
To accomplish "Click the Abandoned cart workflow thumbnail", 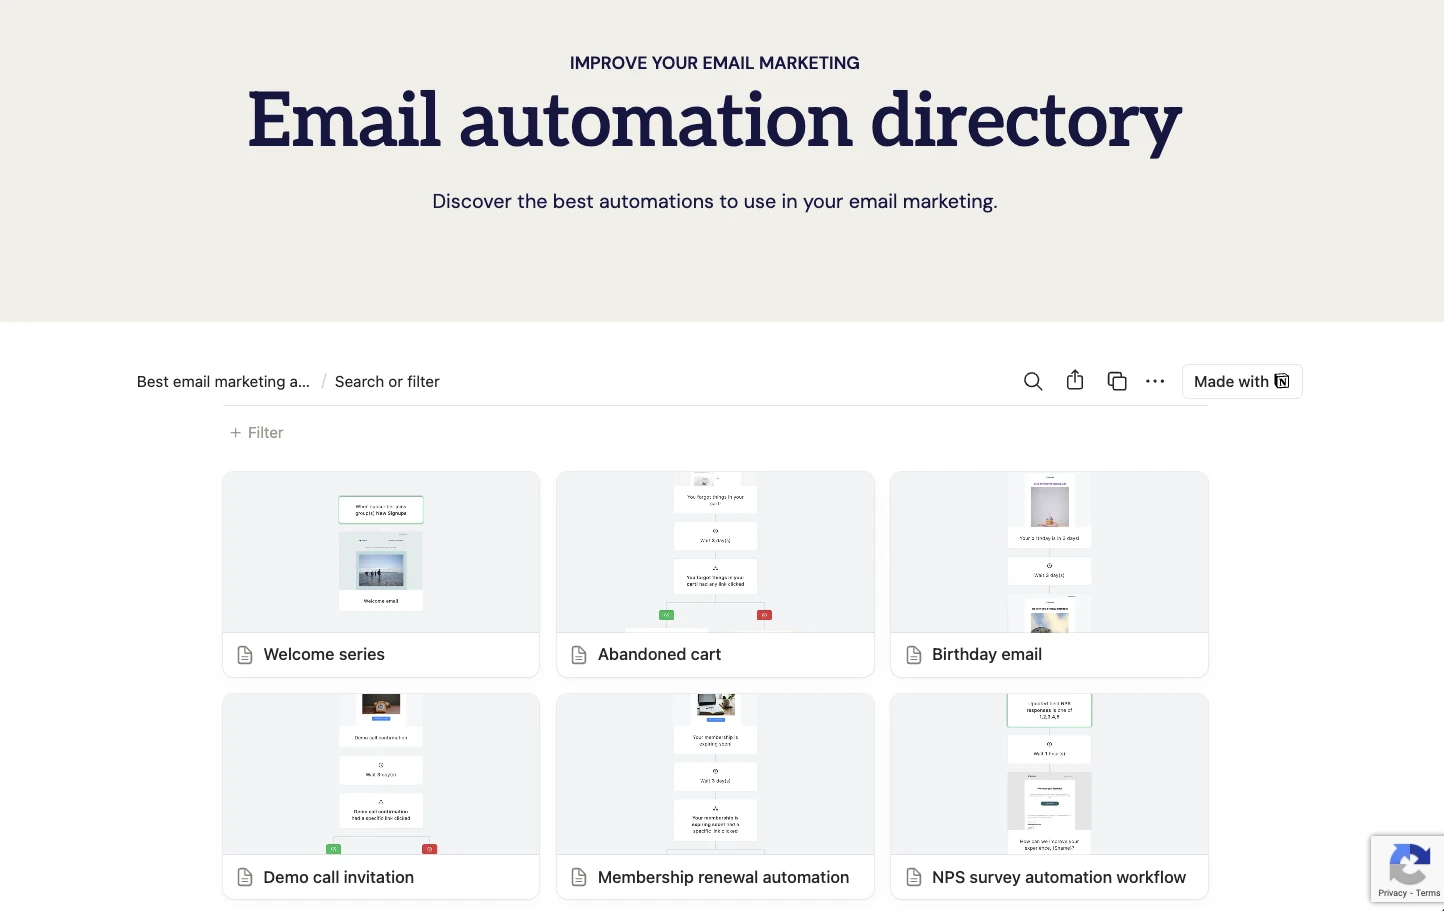I will [715, 552].
